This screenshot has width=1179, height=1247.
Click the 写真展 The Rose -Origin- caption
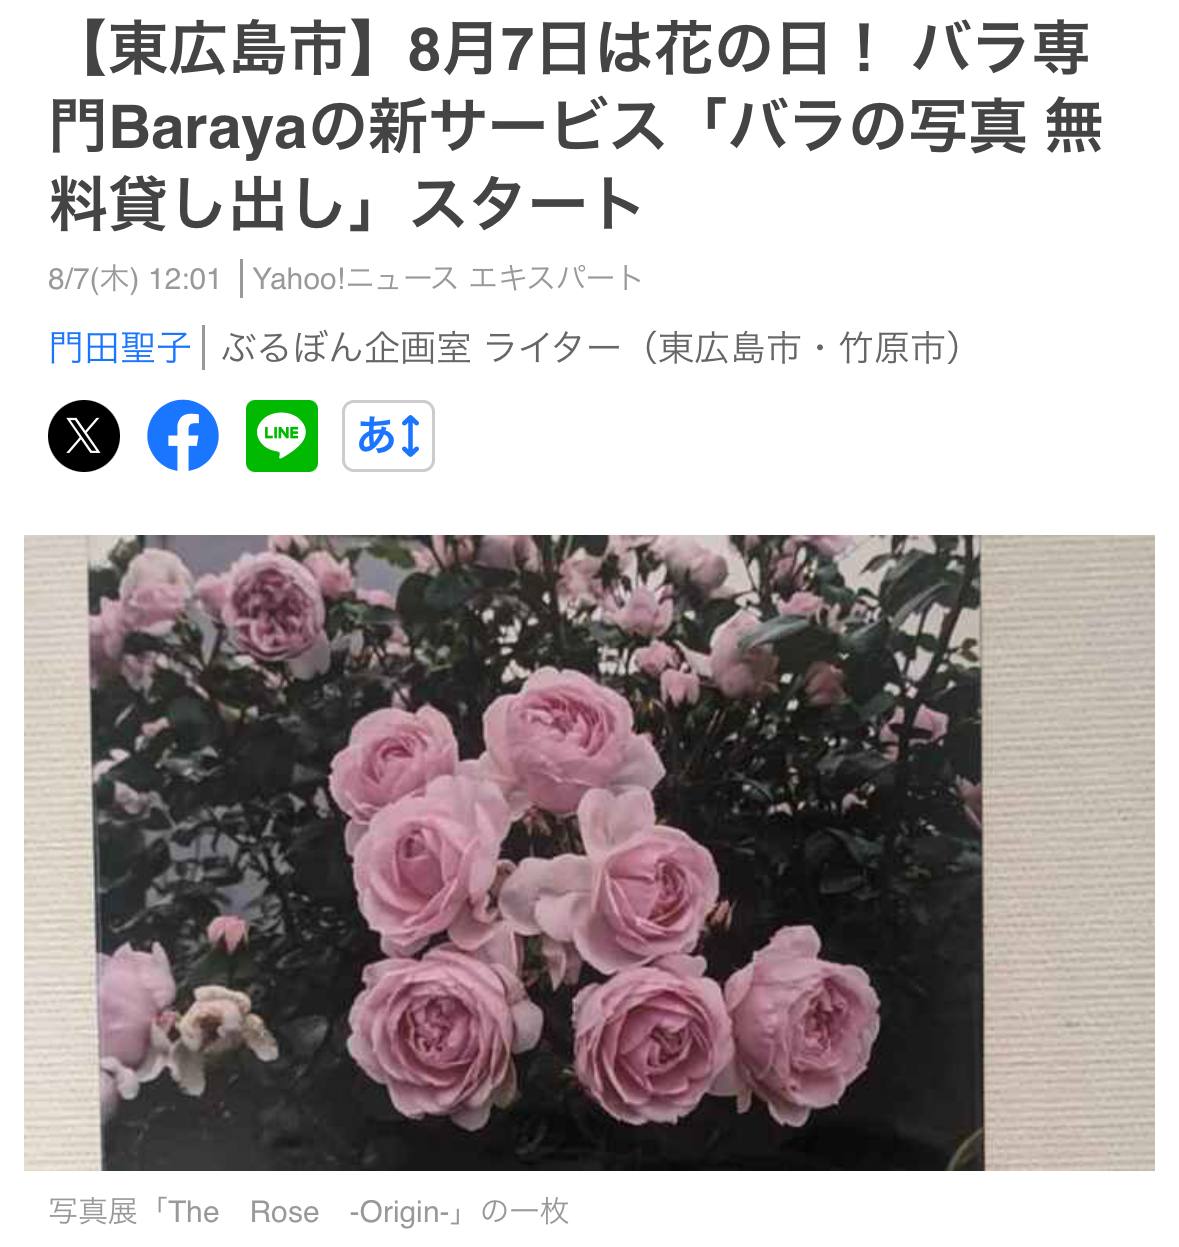(x=308, y=1212)
